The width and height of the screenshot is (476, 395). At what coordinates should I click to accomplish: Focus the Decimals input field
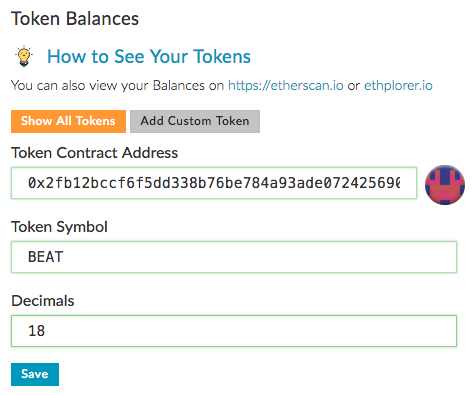tap(234, 331)
